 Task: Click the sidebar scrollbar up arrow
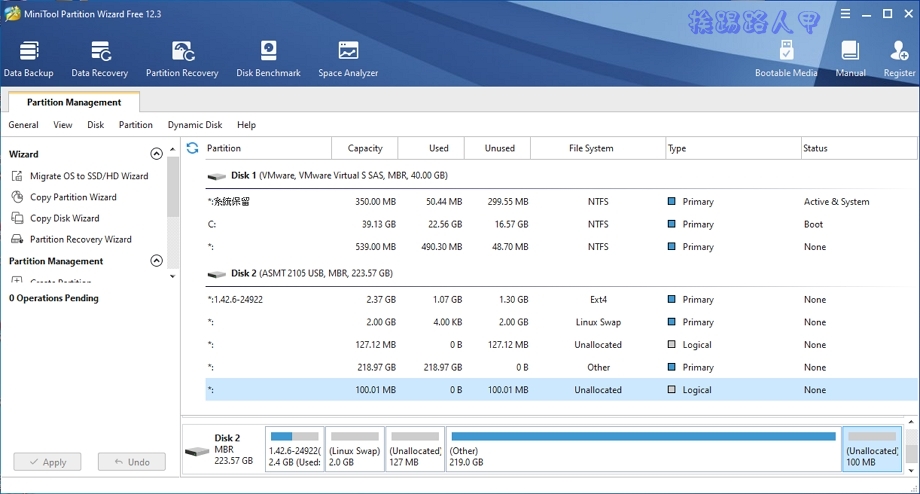[x=172, y=149]
